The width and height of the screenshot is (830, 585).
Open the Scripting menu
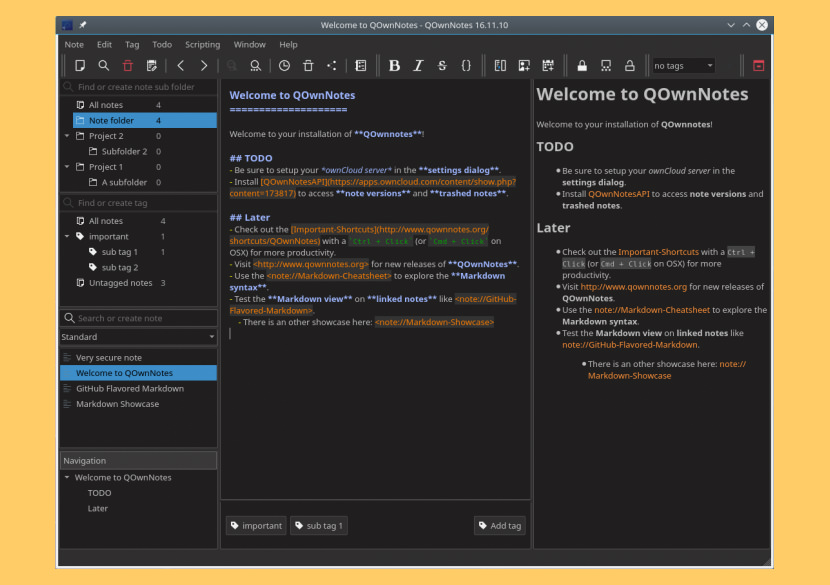pyautogui.click(x=202, y=44)
